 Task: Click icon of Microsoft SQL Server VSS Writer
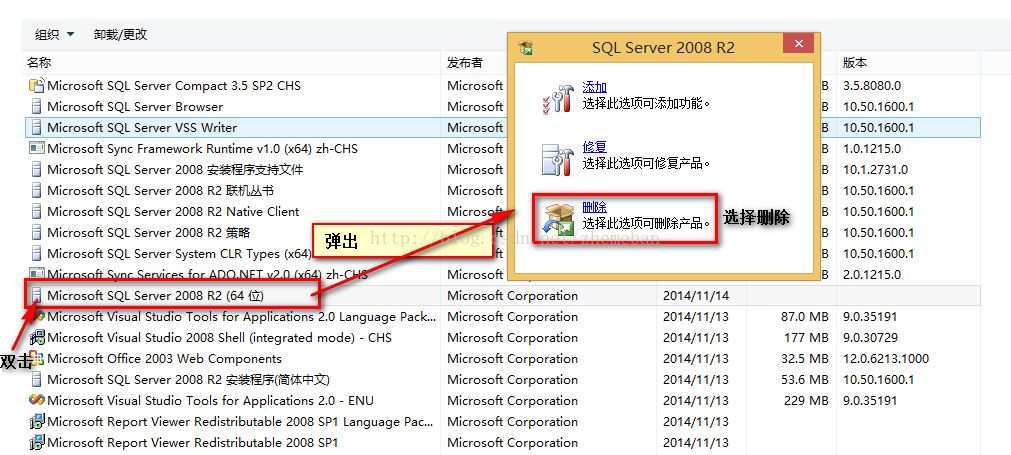click(x=37, y=128)
